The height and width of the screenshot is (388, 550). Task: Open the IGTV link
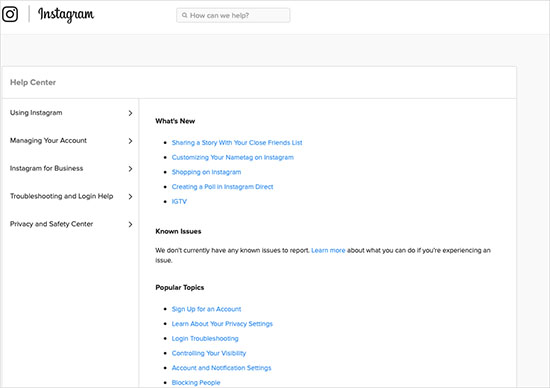[179, 201]
